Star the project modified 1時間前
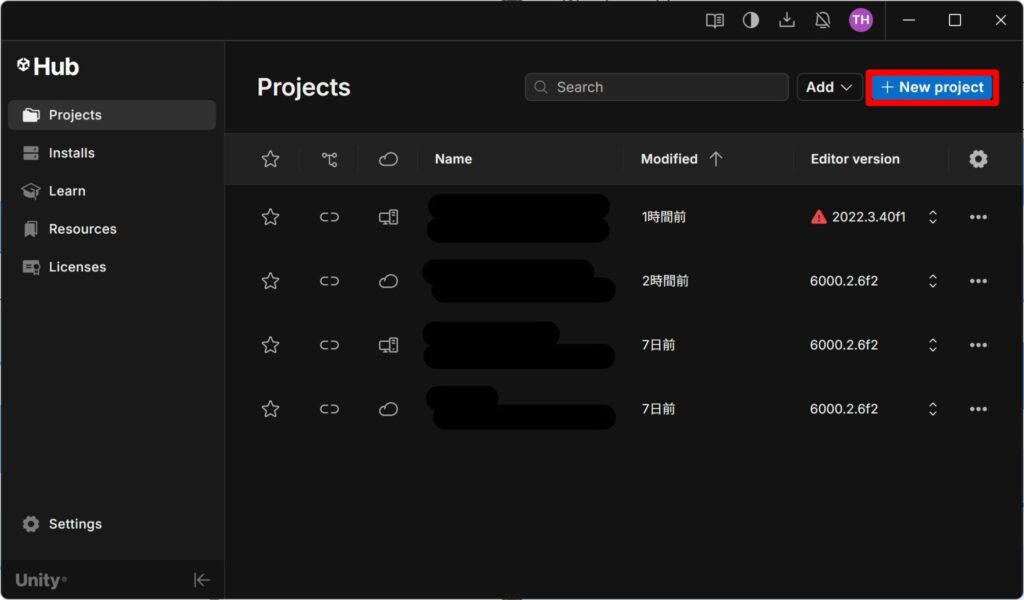The image size is (1024, 600). (270, 217)
